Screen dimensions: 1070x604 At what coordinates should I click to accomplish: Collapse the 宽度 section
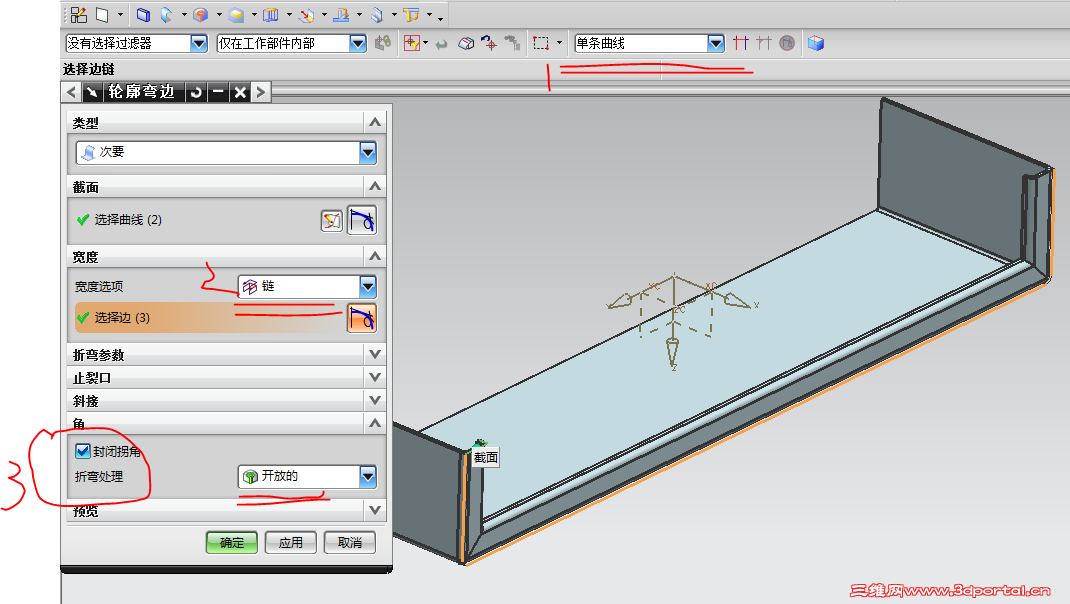(x=375, y=255)
